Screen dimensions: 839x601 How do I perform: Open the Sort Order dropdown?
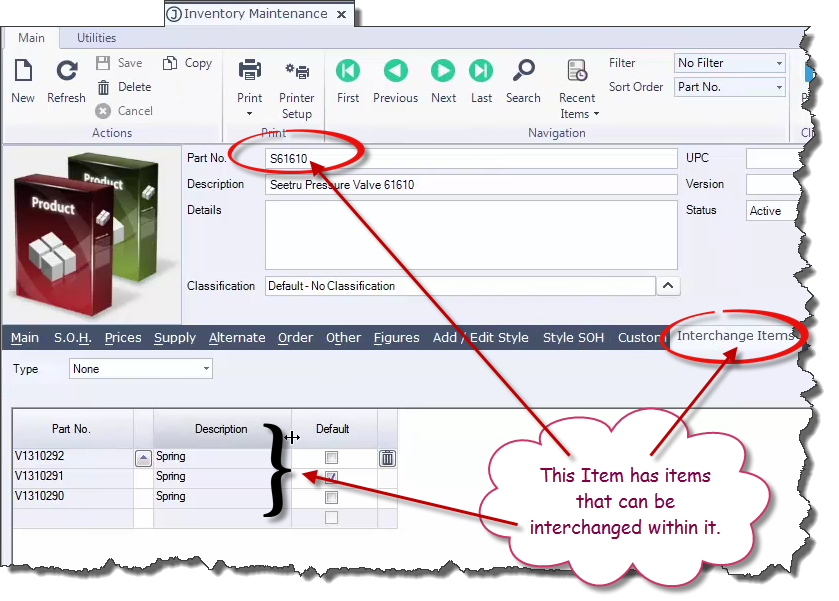click(x=730, y=87)
